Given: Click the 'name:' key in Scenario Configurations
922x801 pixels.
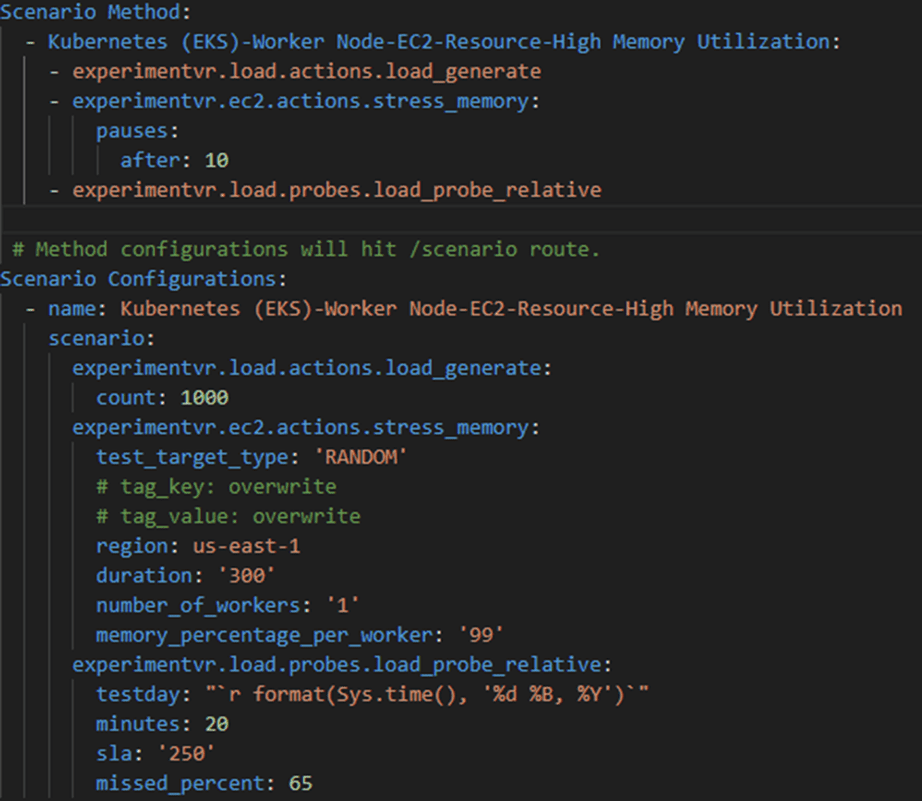Looking at the screenshot, I should point(77,309).
